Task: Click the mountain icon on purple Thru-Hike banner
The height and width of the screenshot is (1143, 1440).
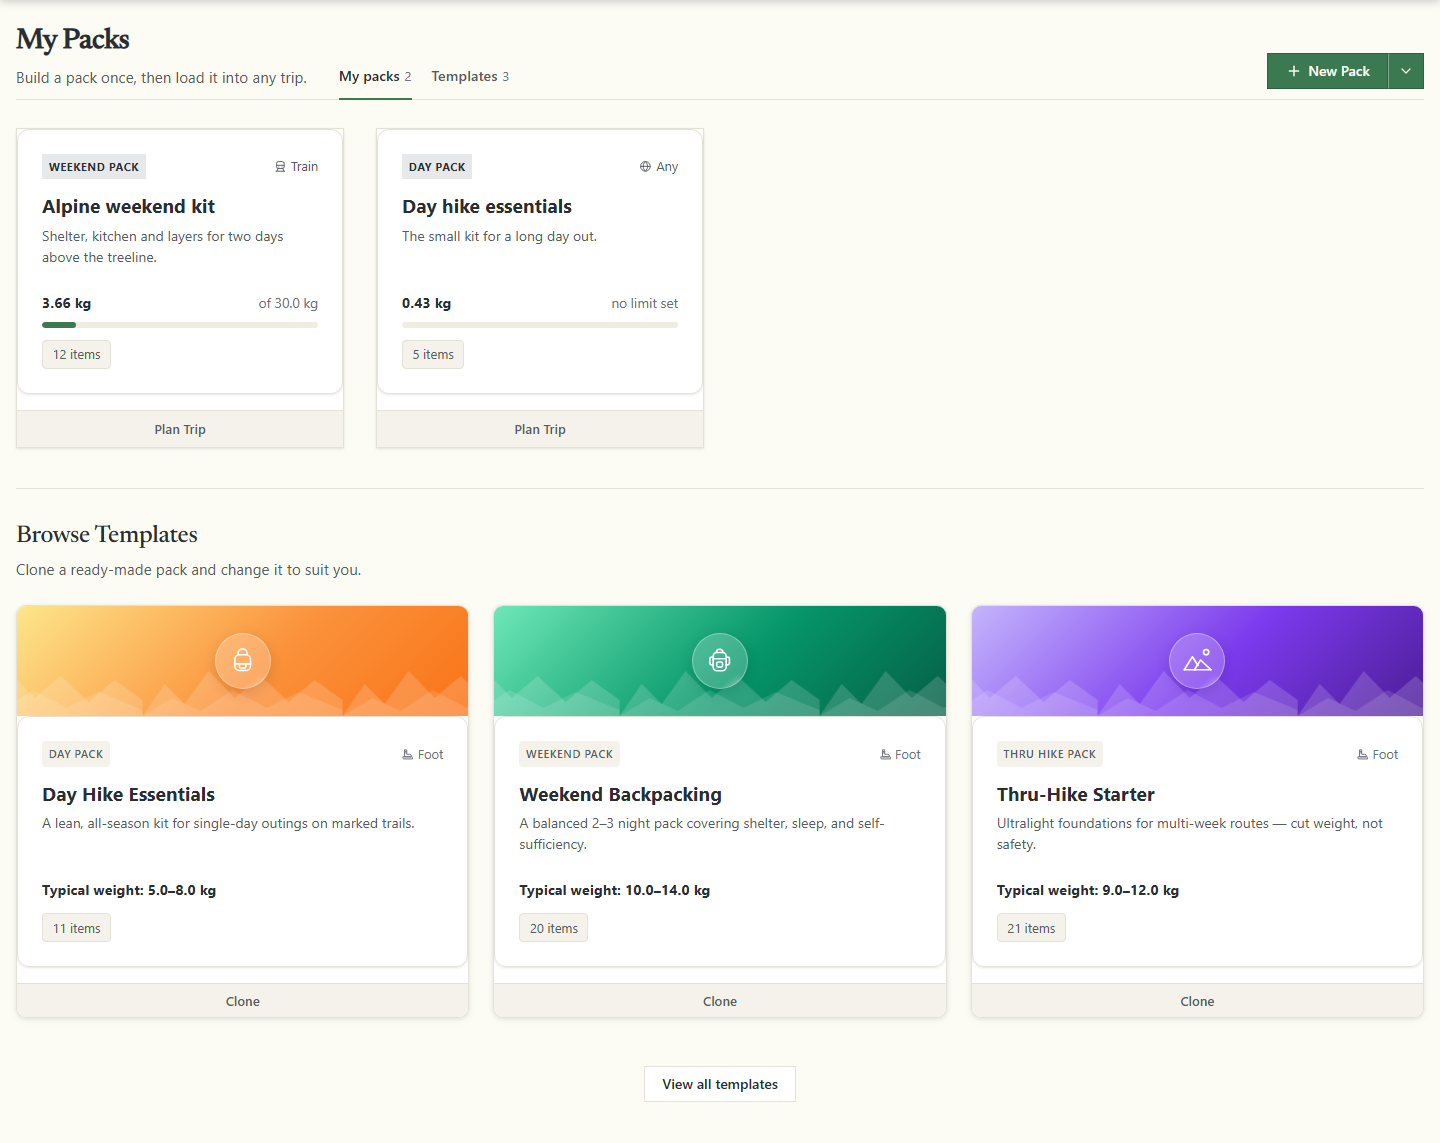Action: click(x=1197, y=661)
